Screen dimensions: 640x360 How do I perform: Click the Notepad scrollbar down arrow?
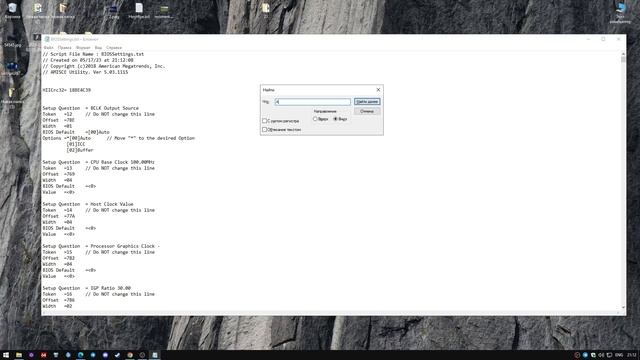tap(623, 307)
